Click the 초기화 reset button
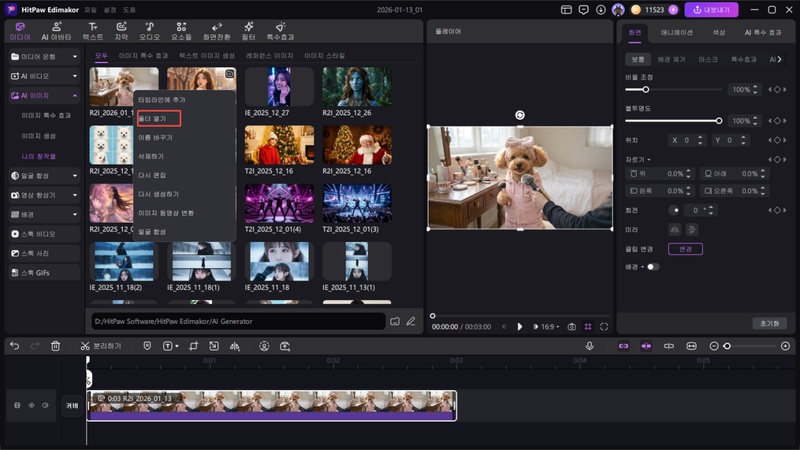 pos(769,323)
